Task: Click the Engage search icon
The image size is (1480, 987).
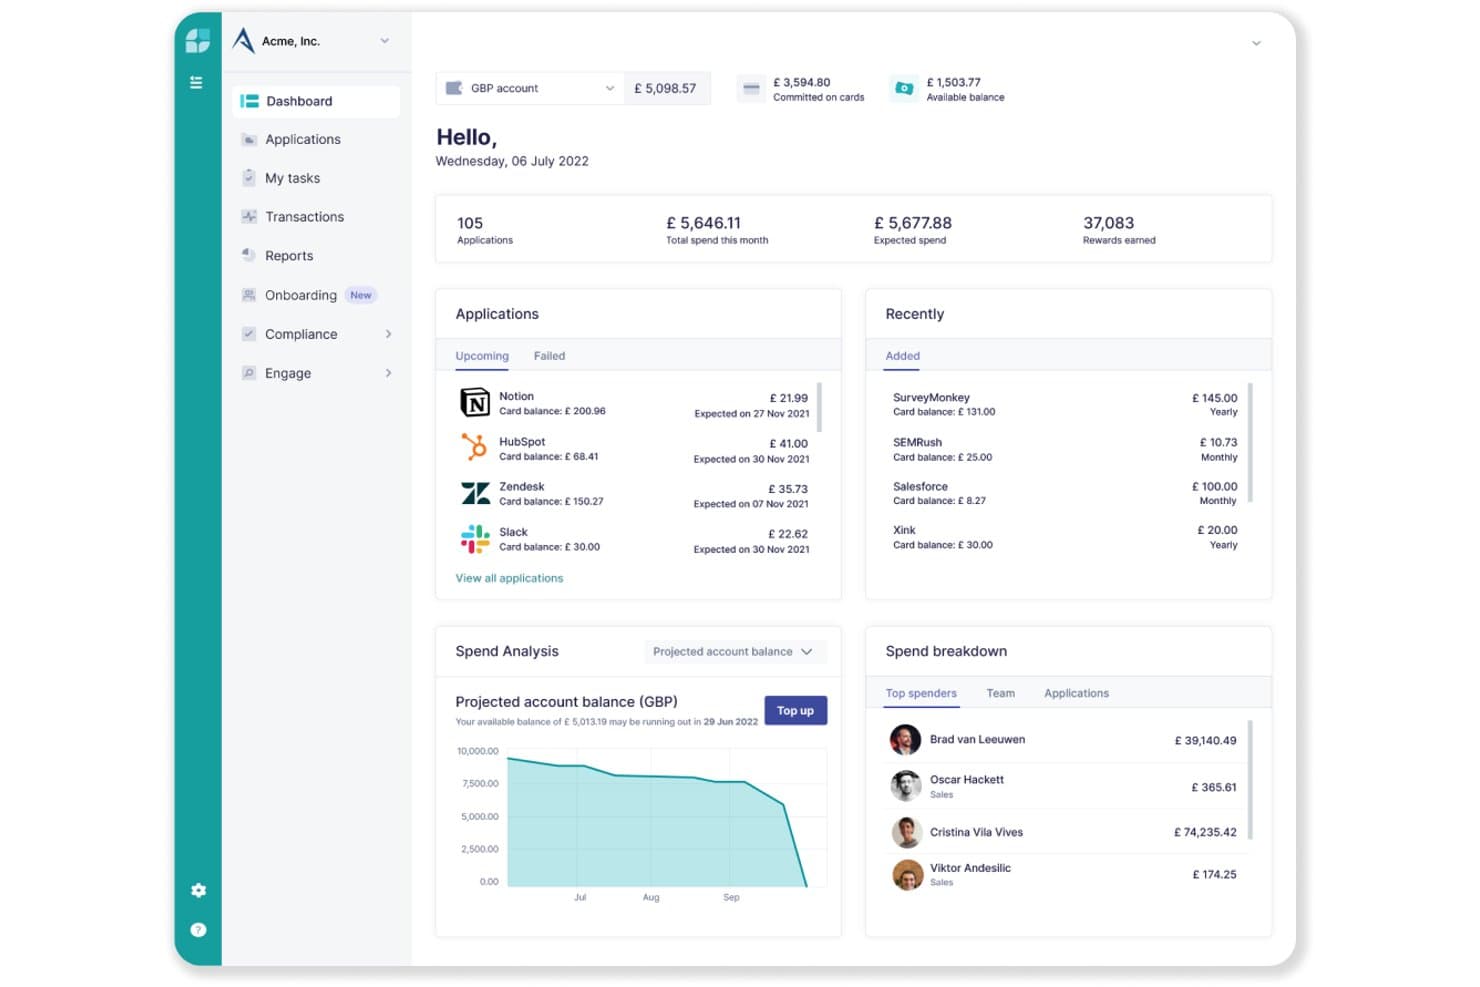Action: (x=249, y=373)
